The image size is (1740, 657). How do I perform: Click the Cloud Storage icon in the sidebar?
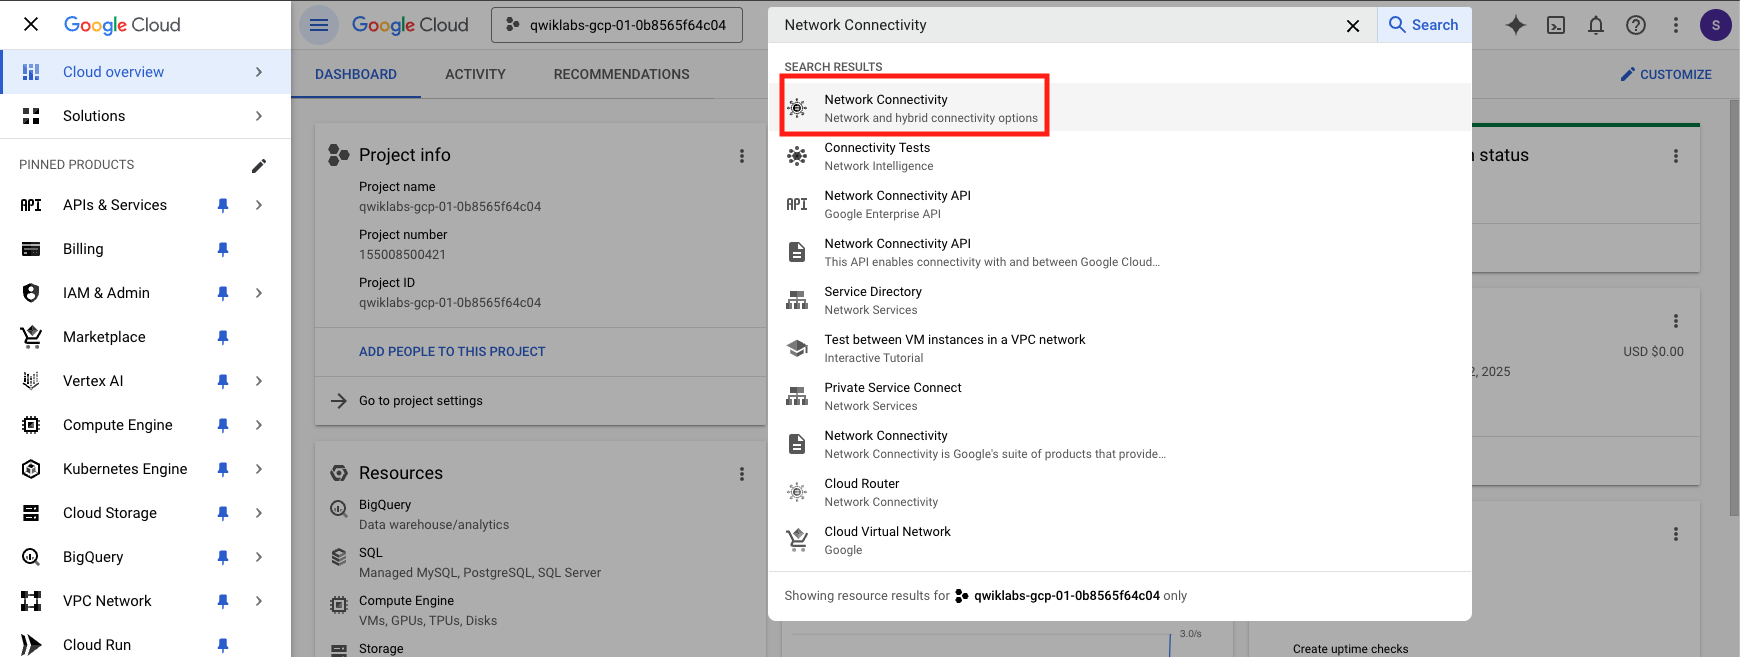click(31, 513)
